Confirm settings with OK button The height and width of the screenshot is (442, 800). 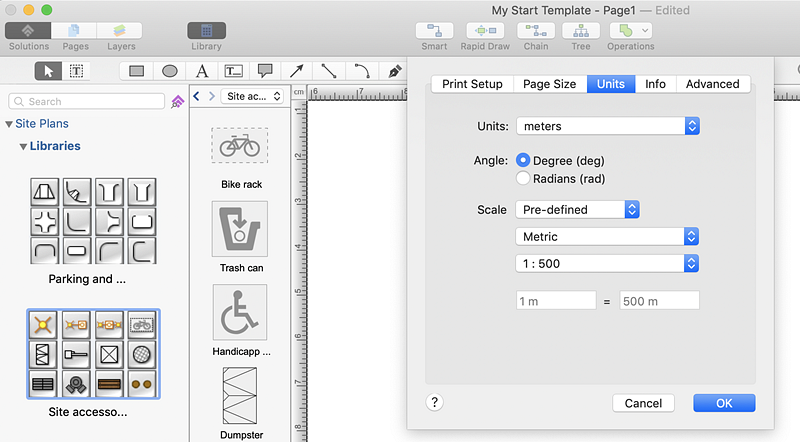[x=724, y=403]
